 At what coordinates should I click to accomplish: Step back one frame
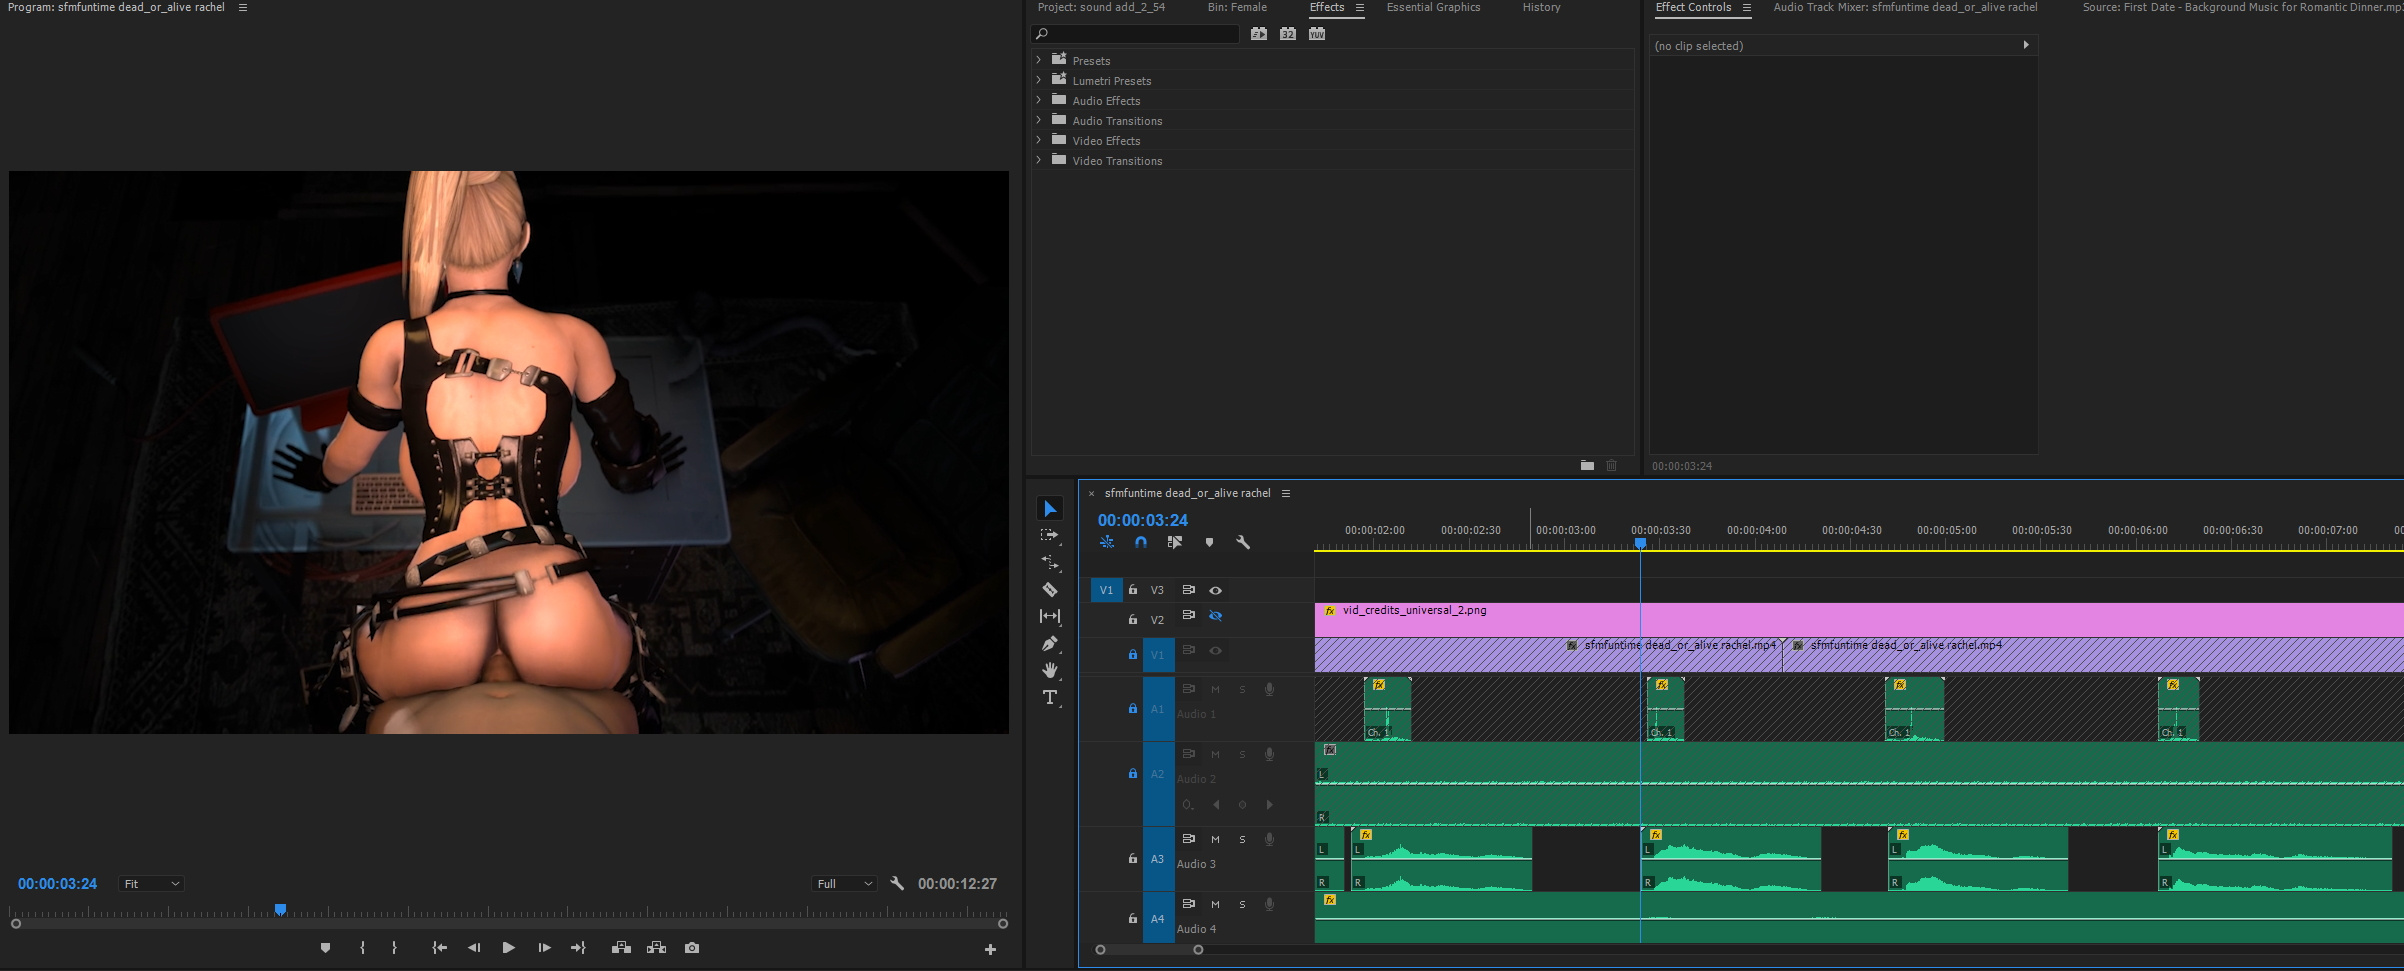coord(474,948)
